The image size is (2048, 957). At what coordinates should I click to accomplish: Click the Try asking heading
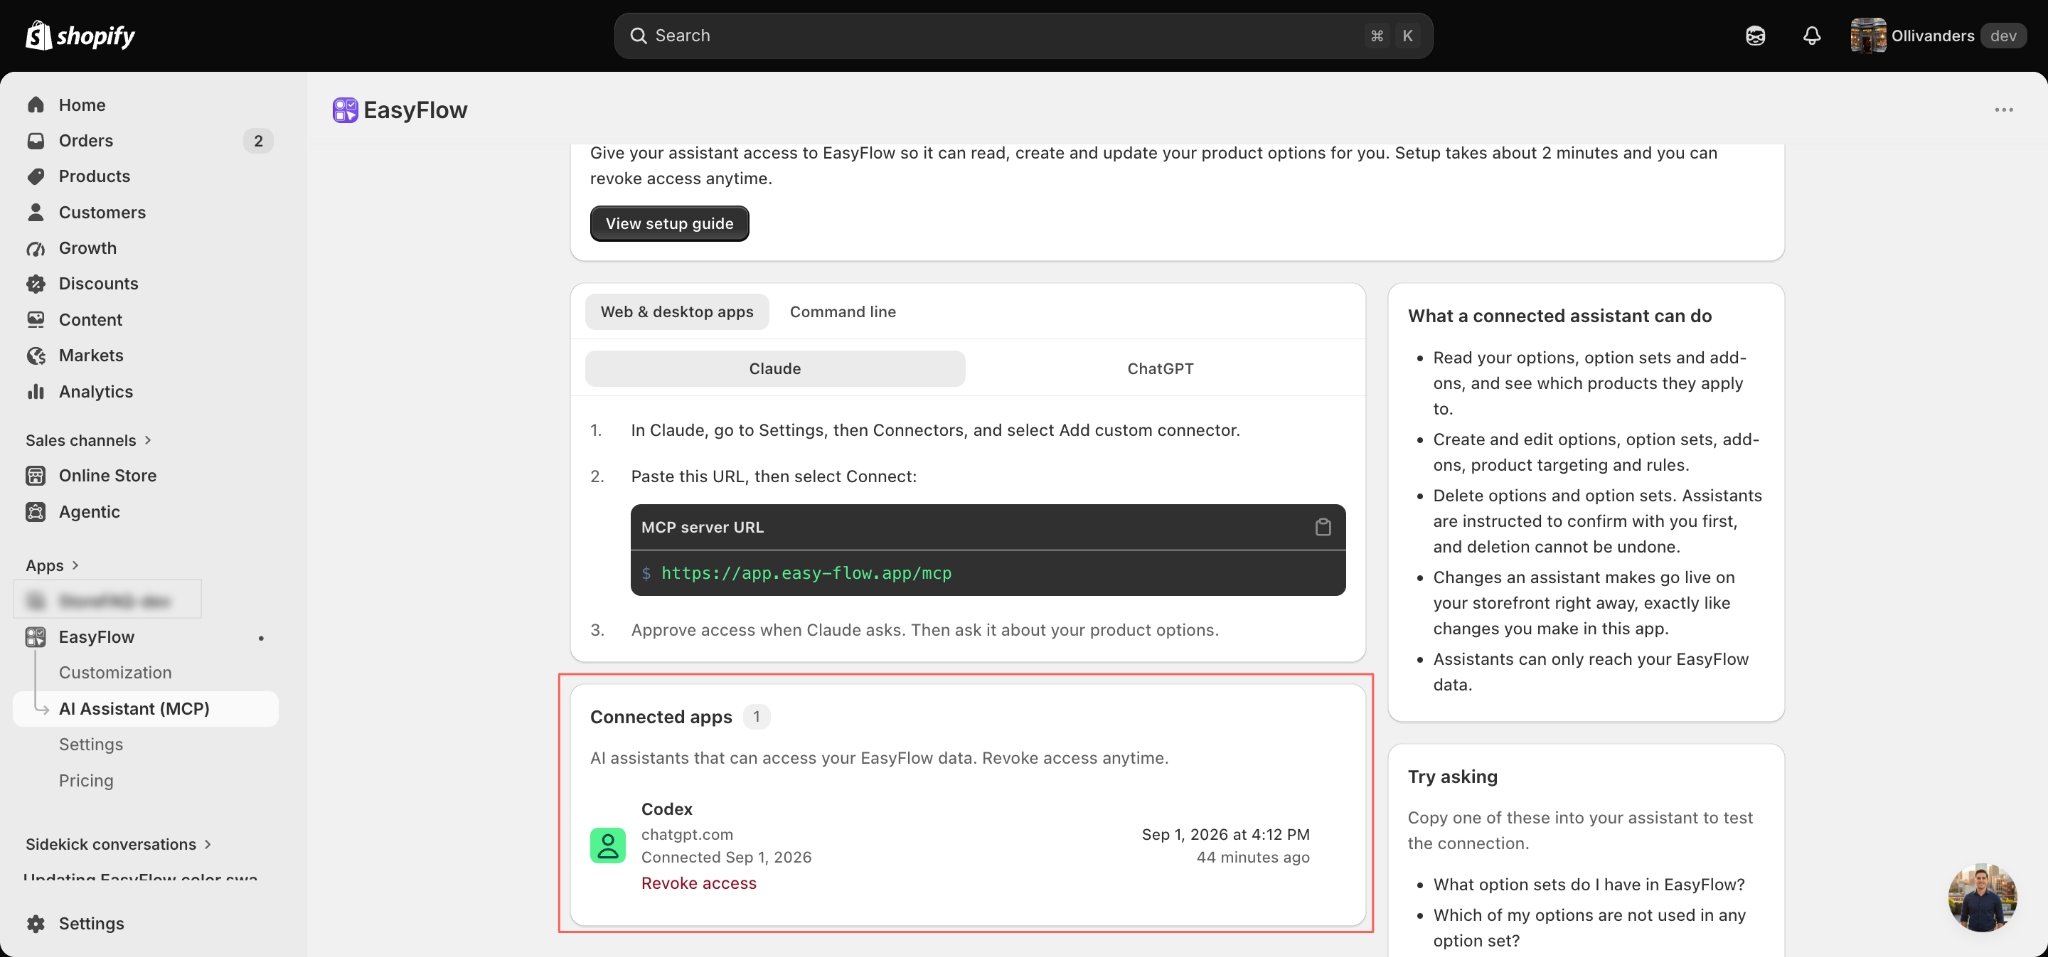point(1453,777)
